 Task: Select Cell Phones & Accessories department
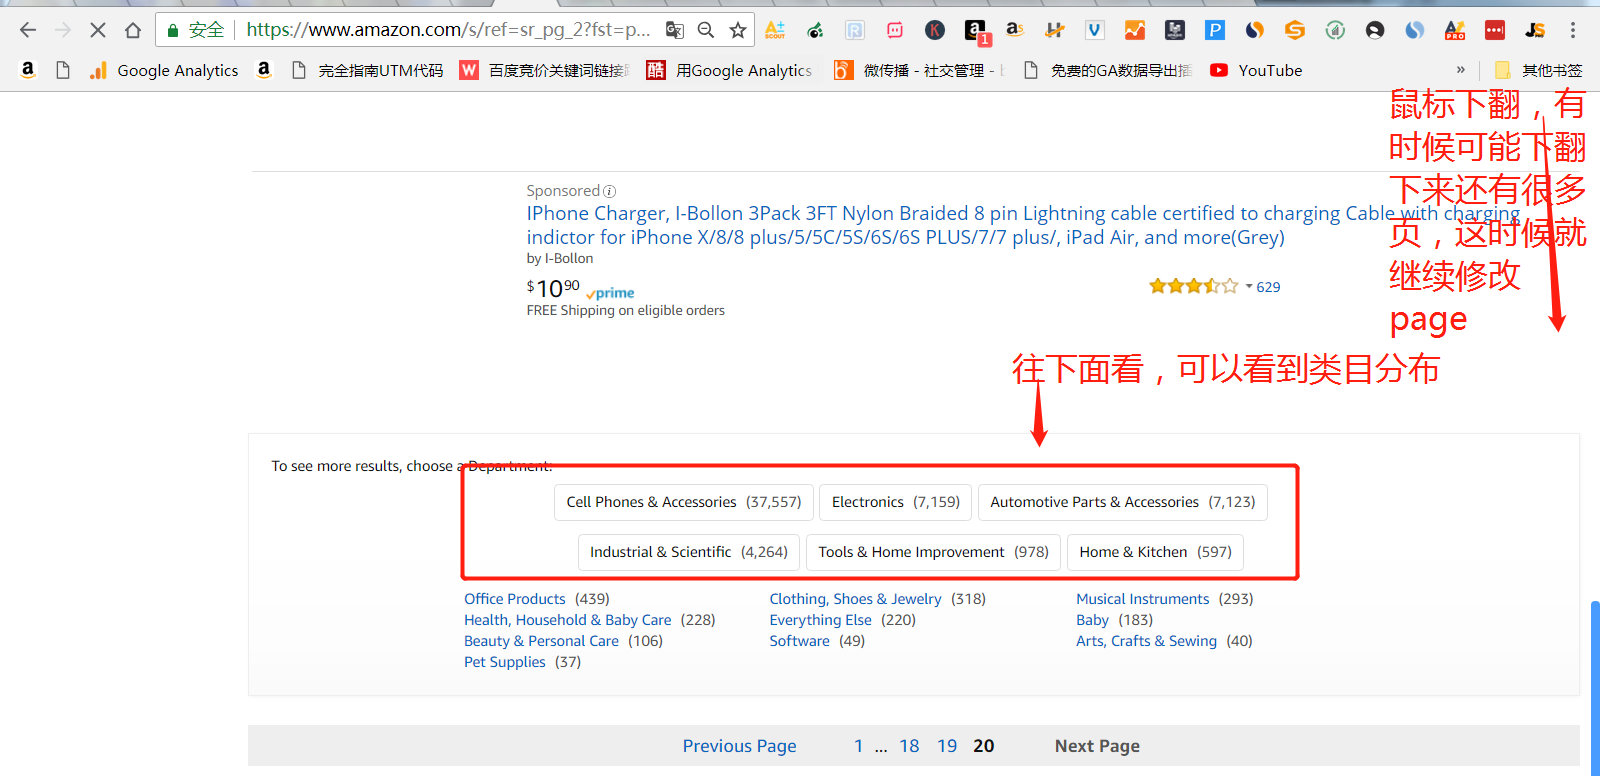tap(684, 502)
